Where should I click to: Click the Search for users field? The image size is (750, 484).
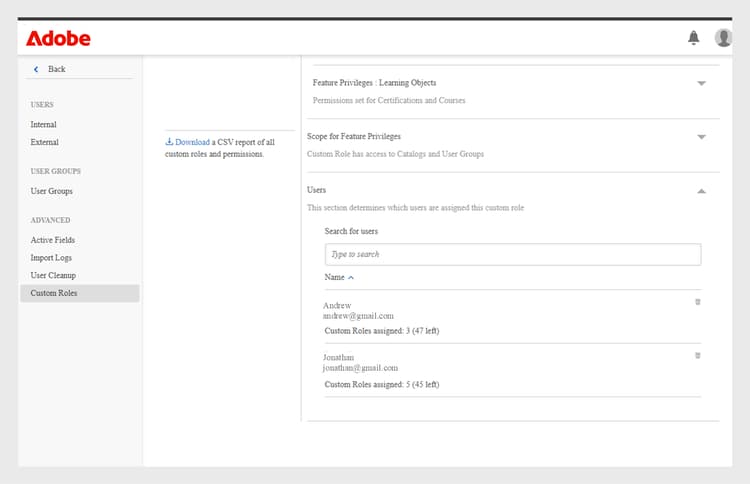pos(513,255)
